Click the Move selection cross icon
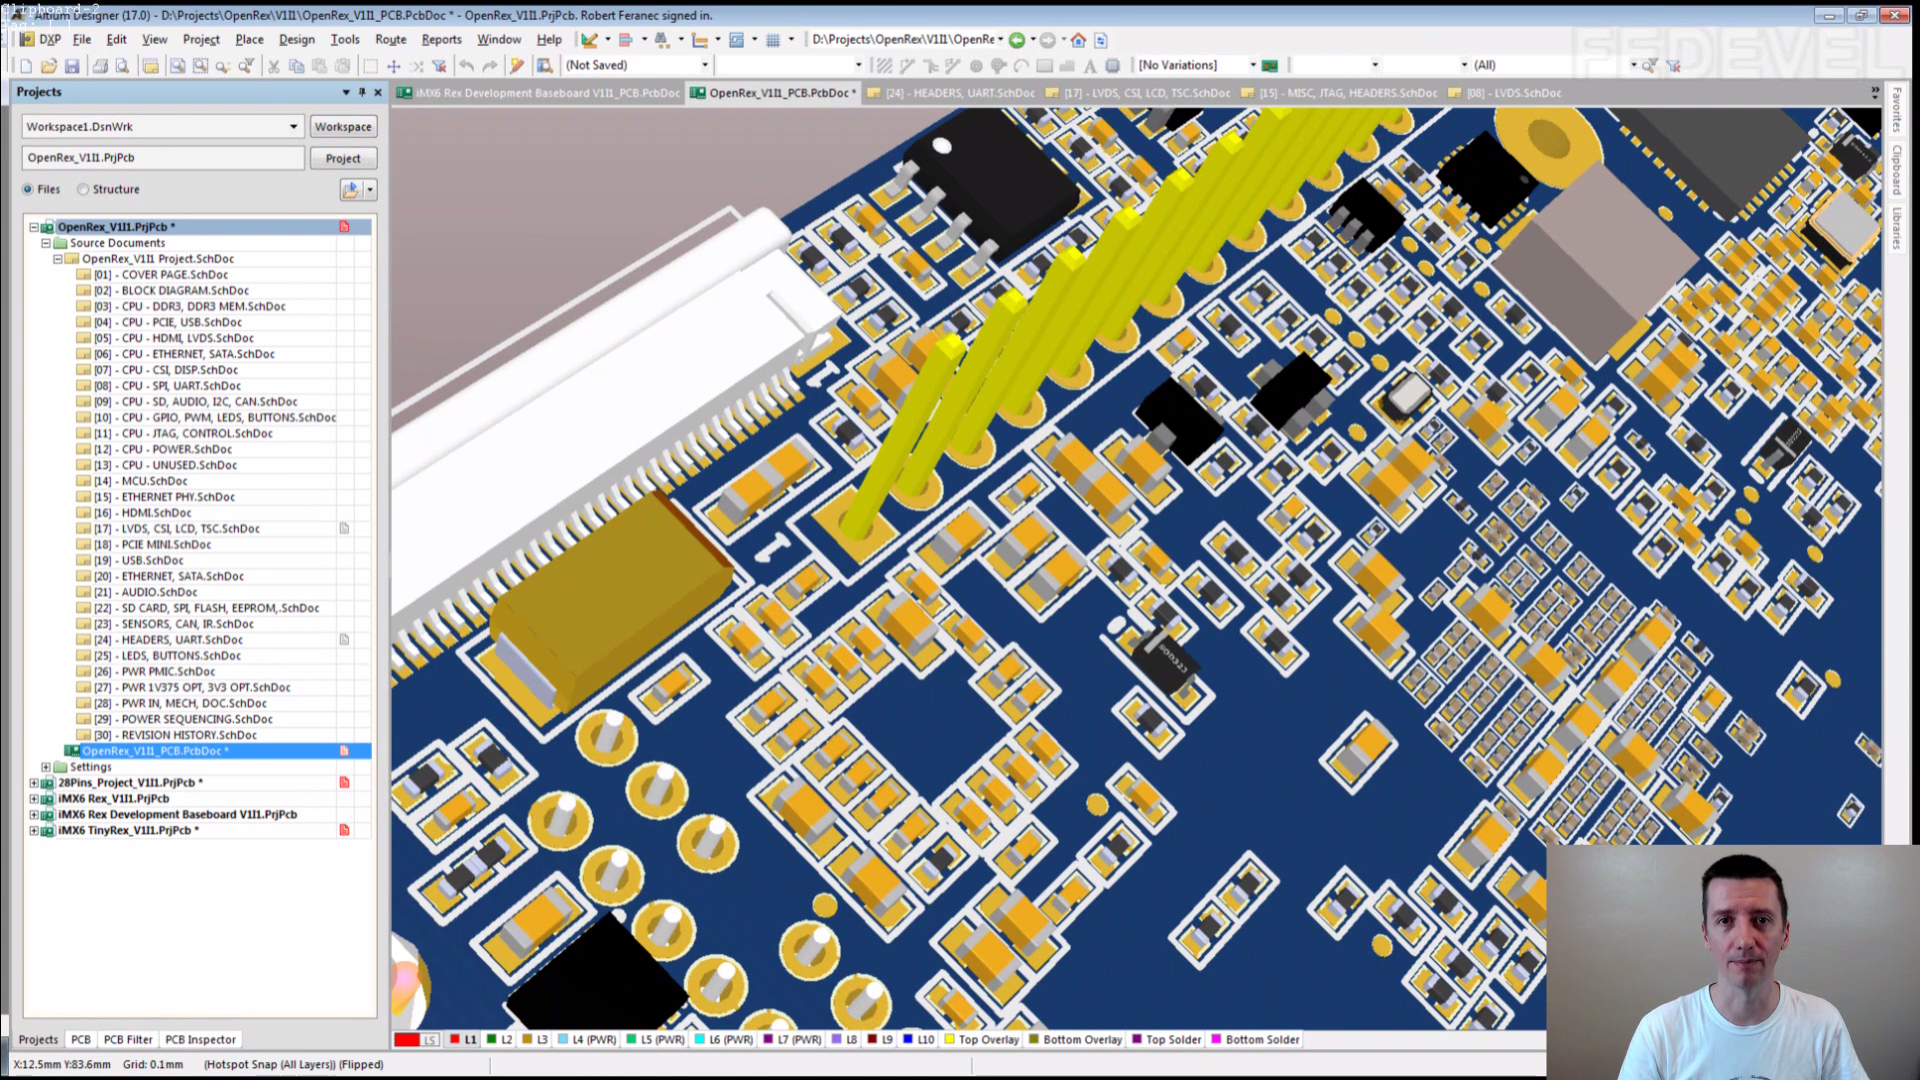 pos(394,66)
